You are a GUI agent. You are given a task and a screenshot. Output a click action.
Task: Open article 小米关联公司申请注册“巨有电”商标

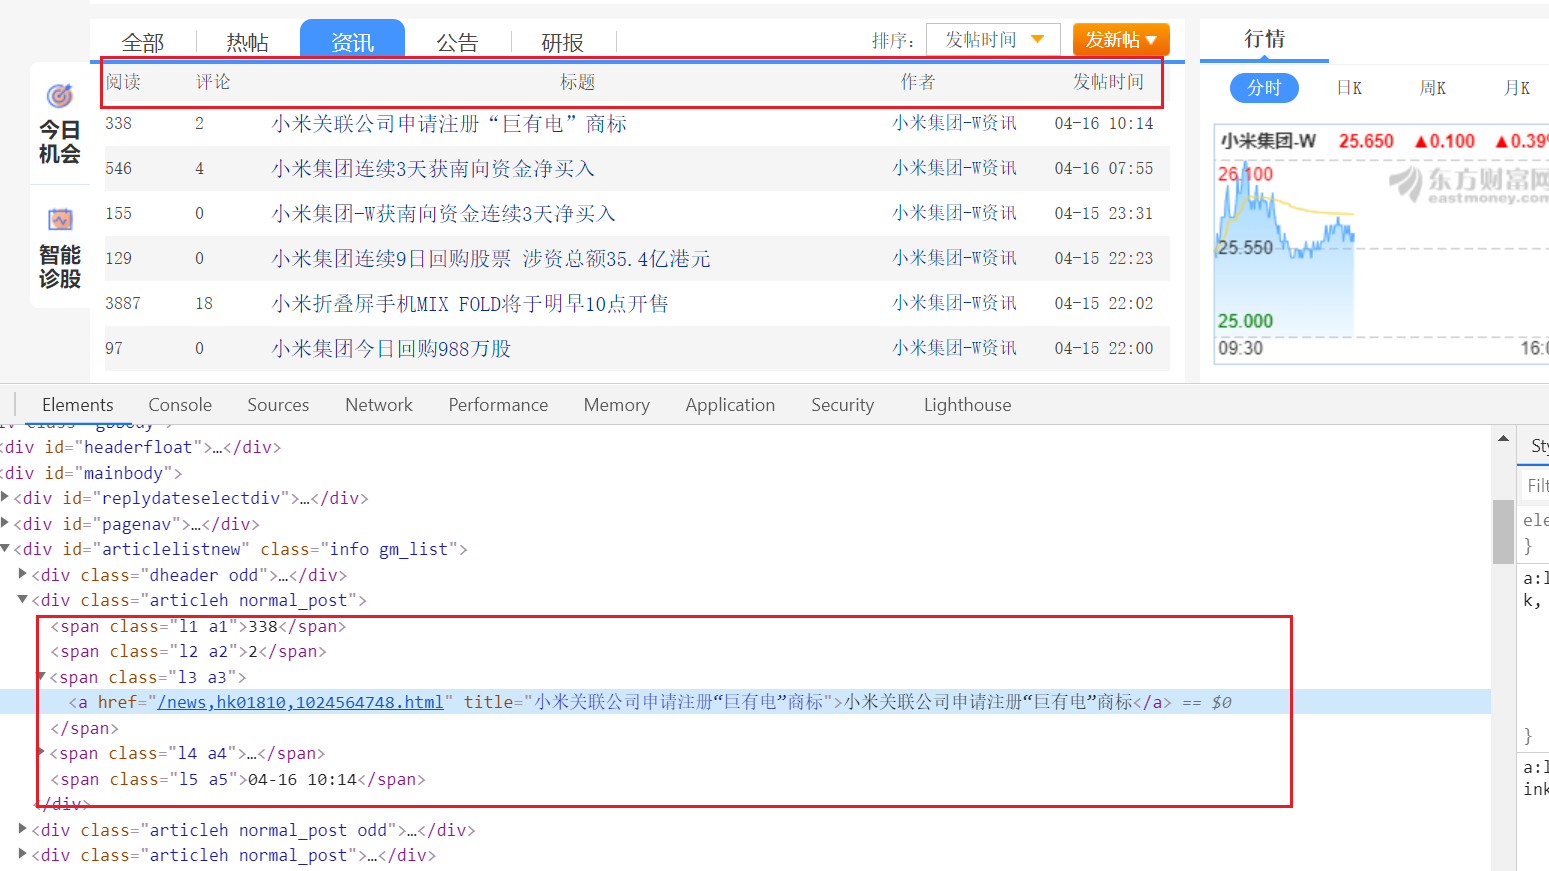tap(449, 123)
